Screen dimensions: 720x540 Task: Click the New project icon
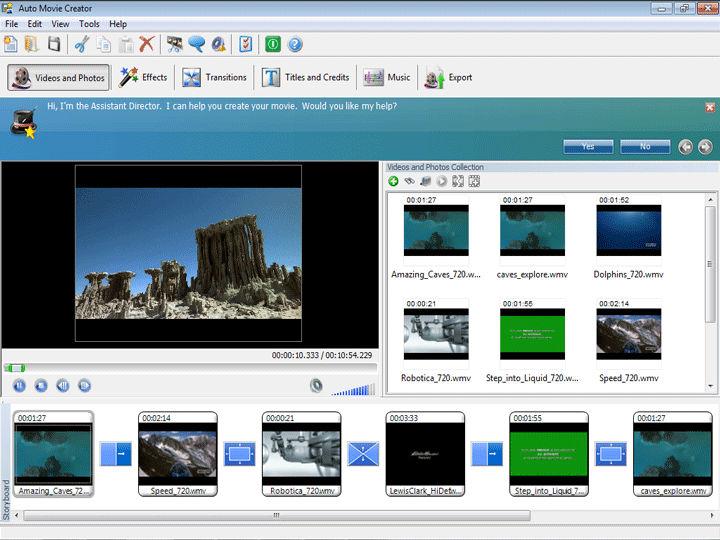pos(11,44)
